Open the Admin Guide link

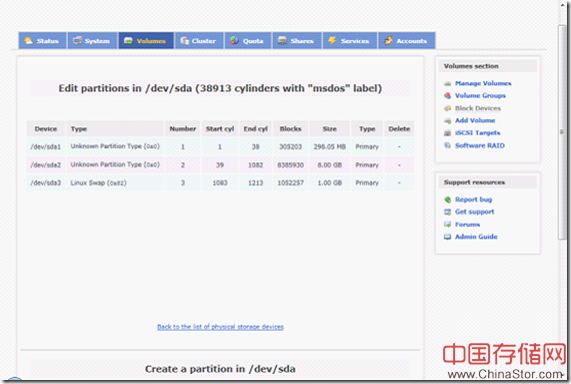(476, 237)
